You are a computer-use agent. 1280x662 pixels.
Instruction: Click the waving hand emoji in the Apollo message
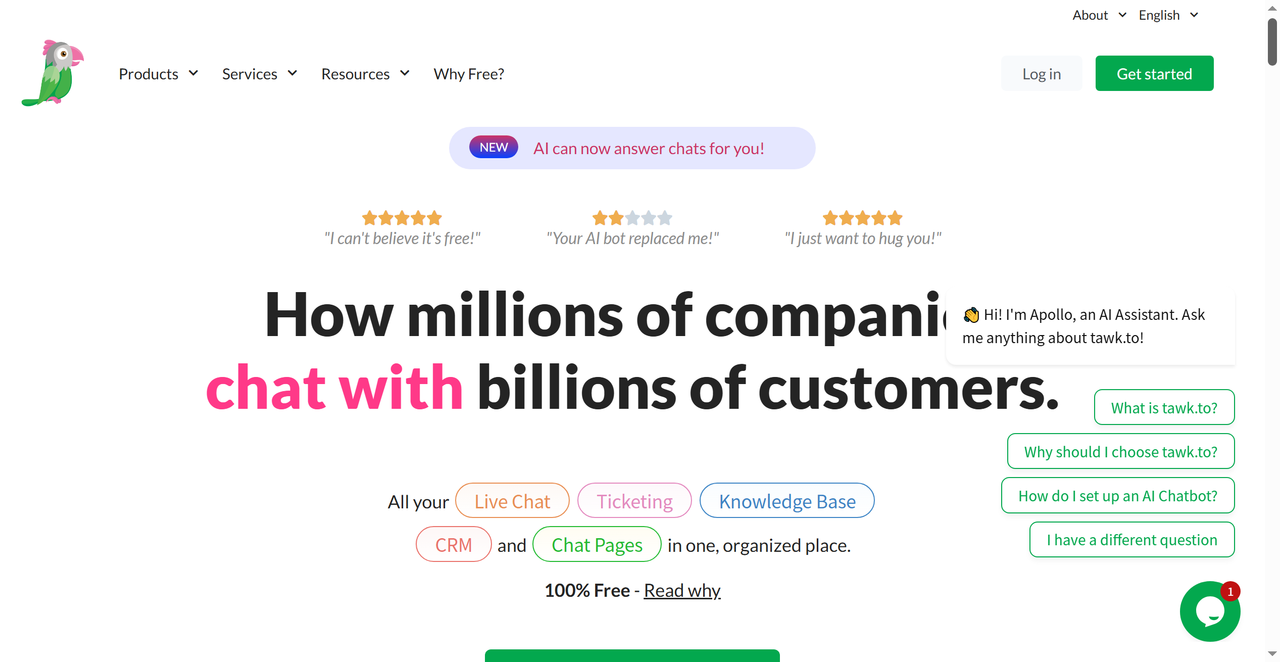971,315
